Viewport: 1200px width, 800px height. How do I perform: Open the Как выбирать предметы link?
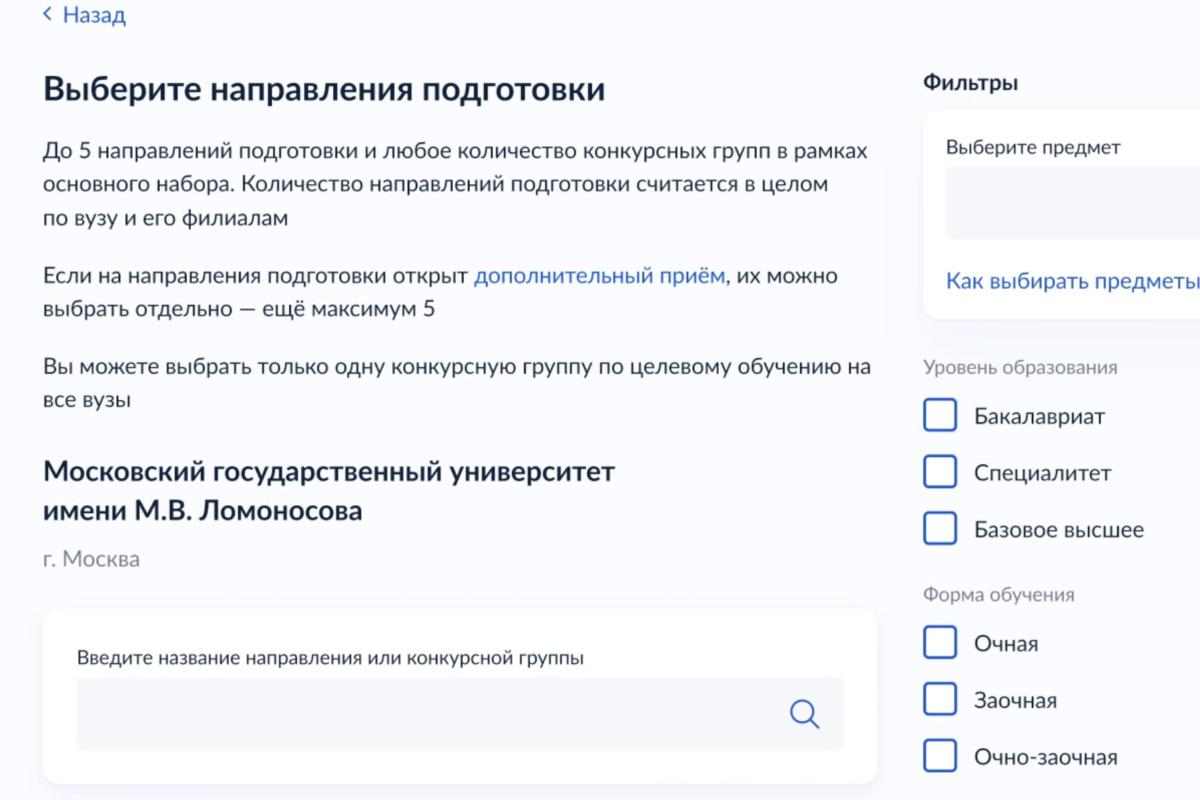tap(1073, 281)
